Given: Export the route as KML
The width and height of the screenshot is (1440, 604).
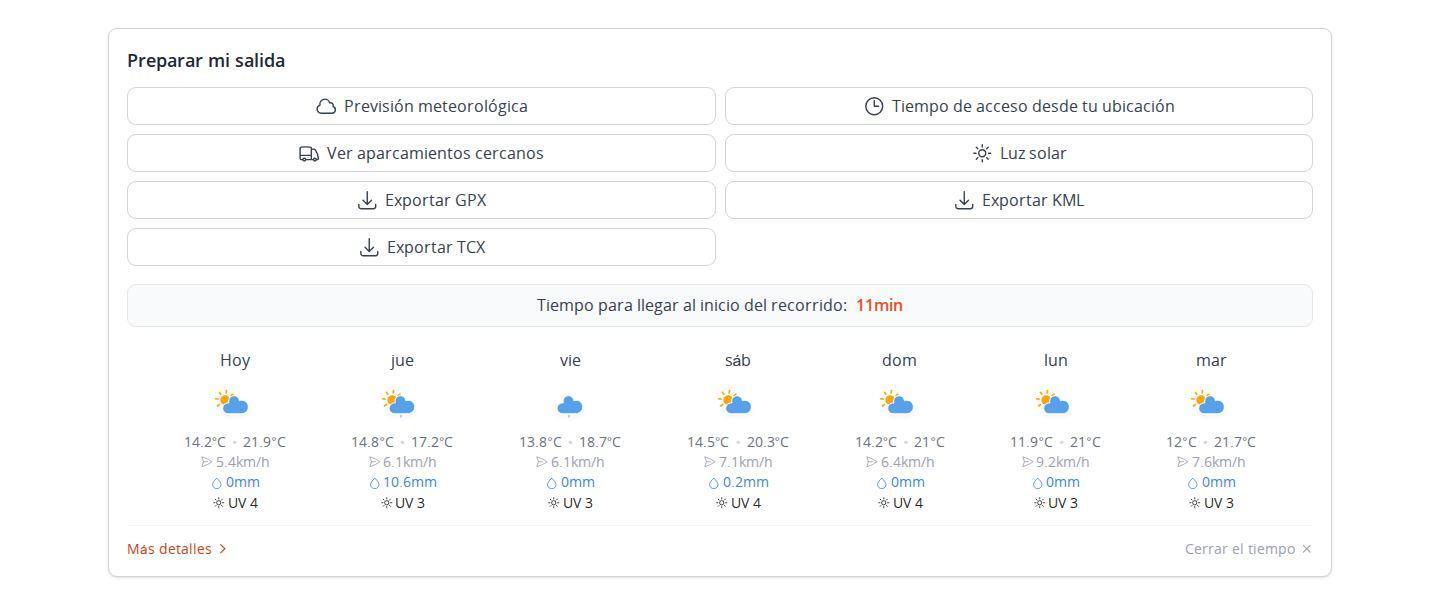Looking at the screenshot, I should tap(1018, 200).
